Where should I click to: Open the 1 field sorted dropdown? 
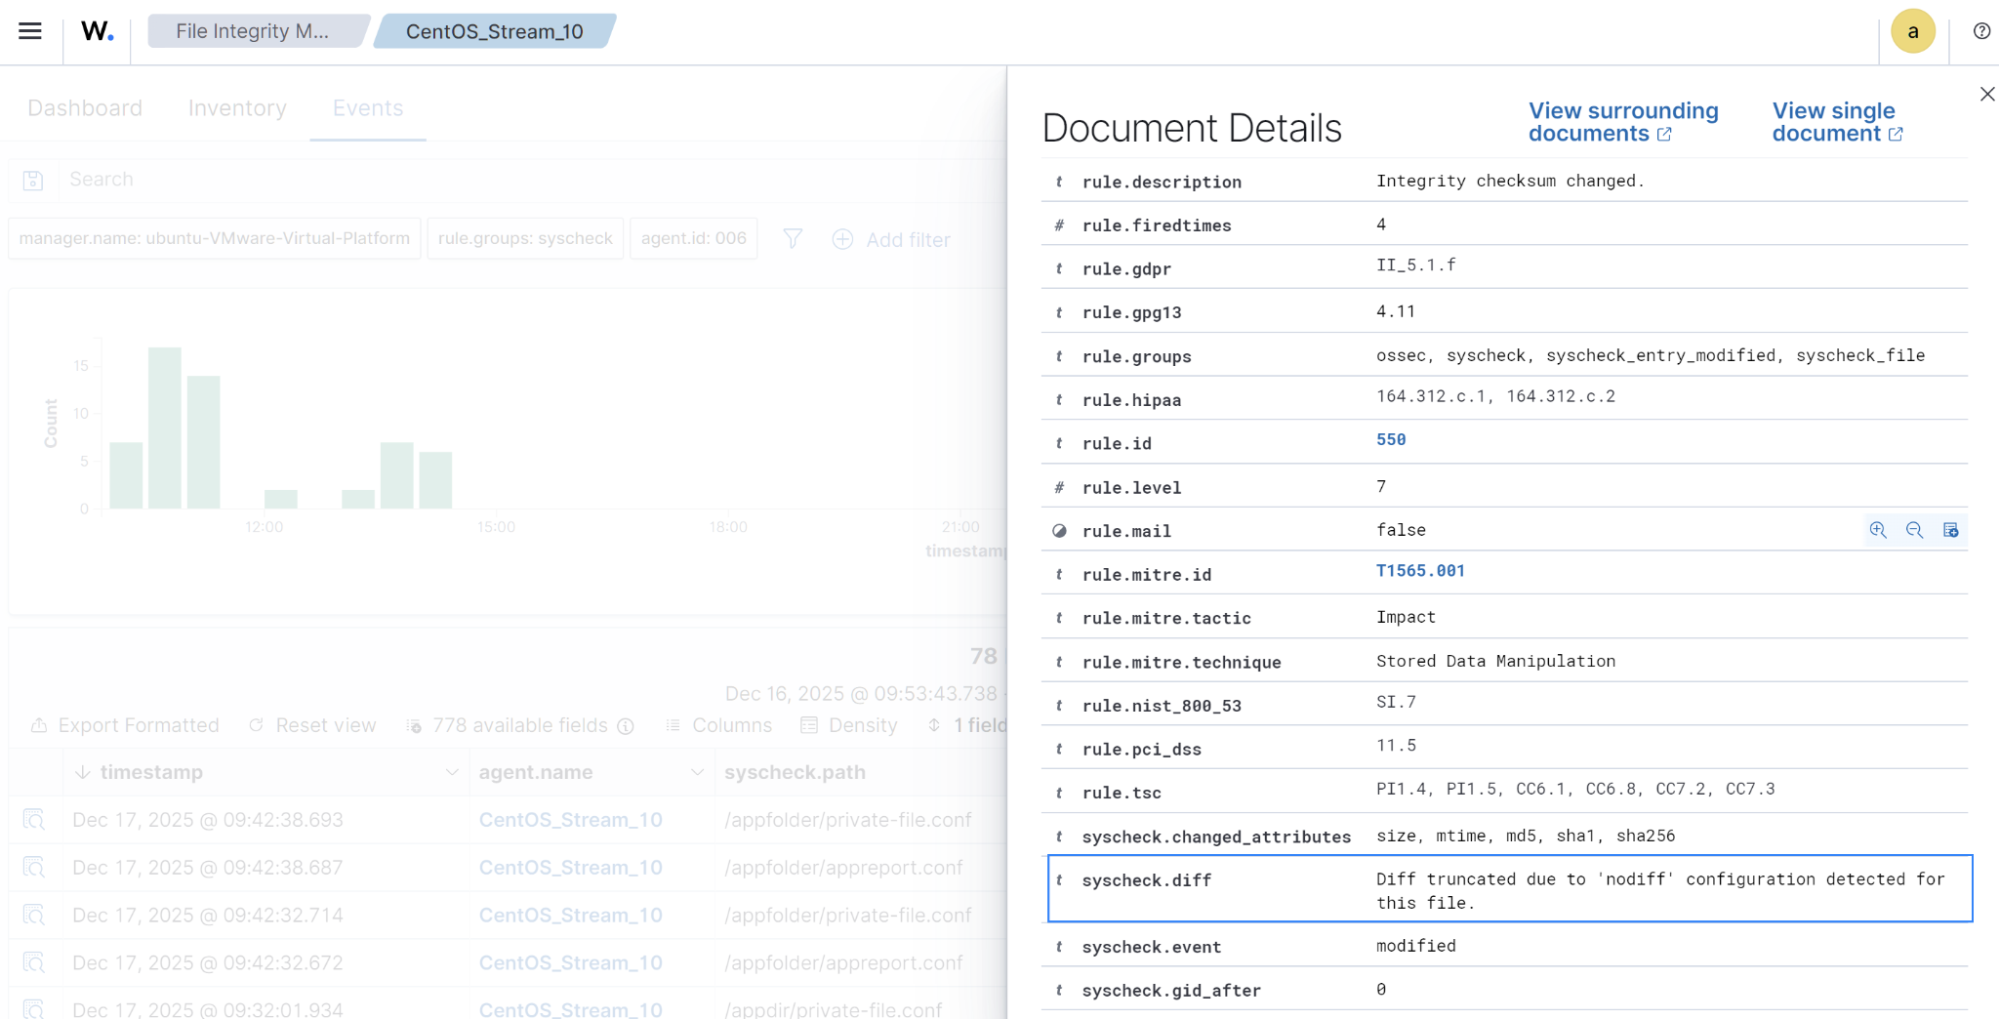tap(975, 725)
